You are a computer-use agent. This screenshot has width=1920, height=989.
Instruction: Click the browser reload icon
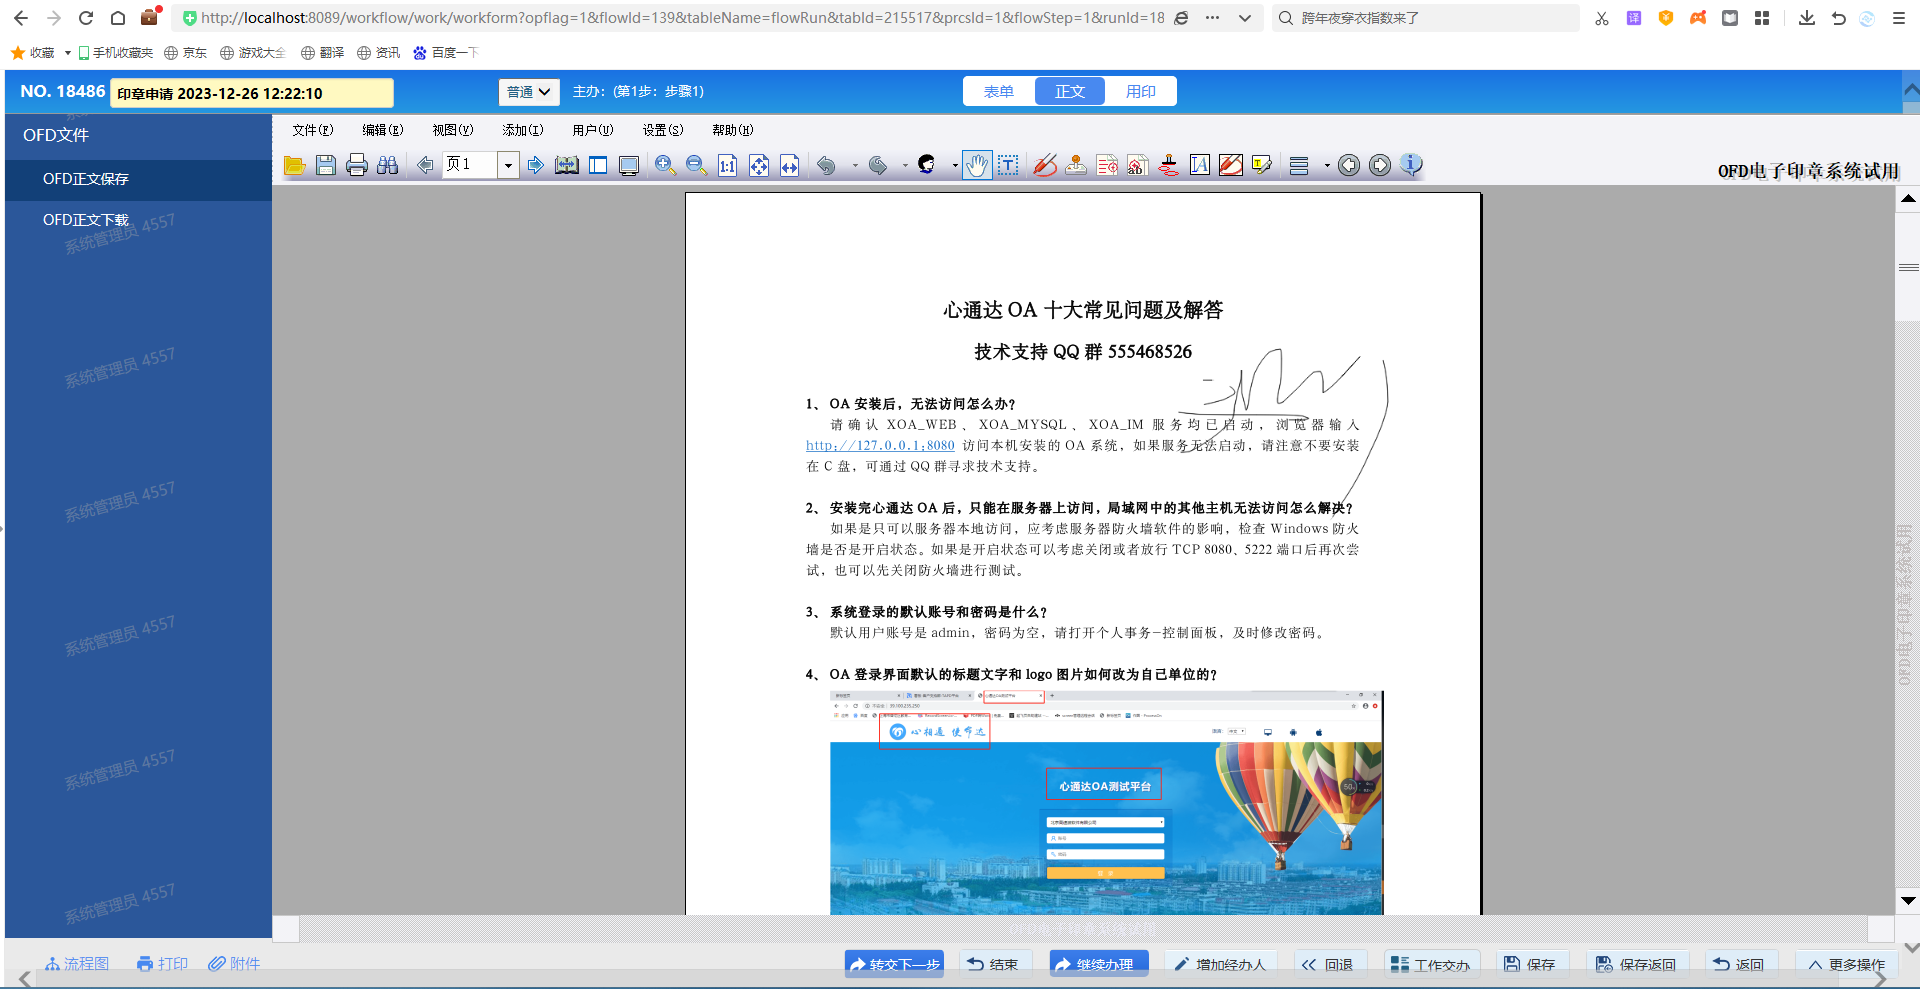click(86, 18)
